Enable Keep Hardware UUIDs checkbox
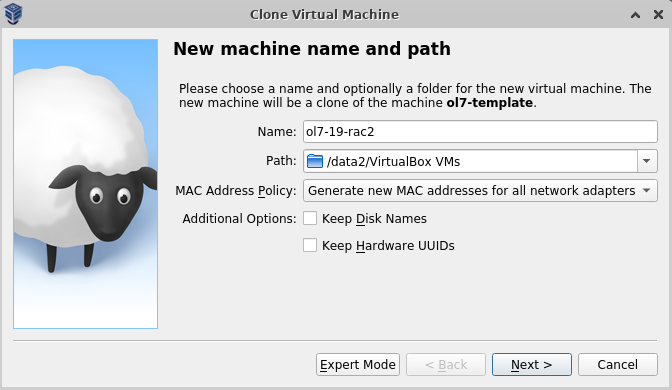 (x=310, y=245)
